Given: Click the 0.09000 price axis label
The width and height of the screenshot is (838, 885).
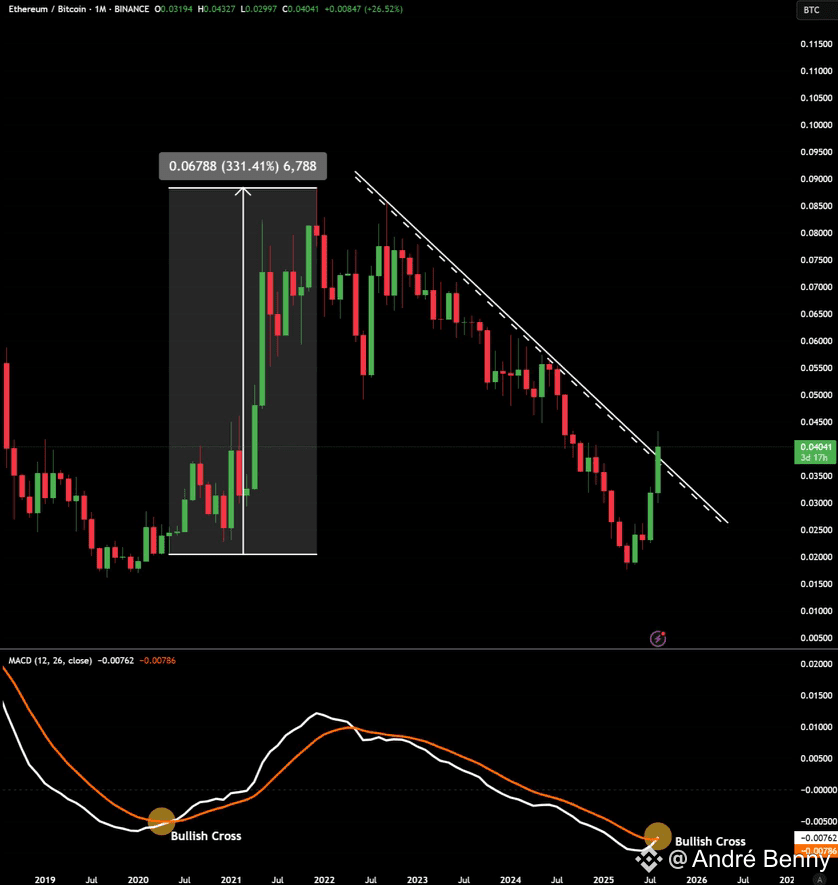Looking at the screenshot, I should pyautogui.click(x=816, y=179).
